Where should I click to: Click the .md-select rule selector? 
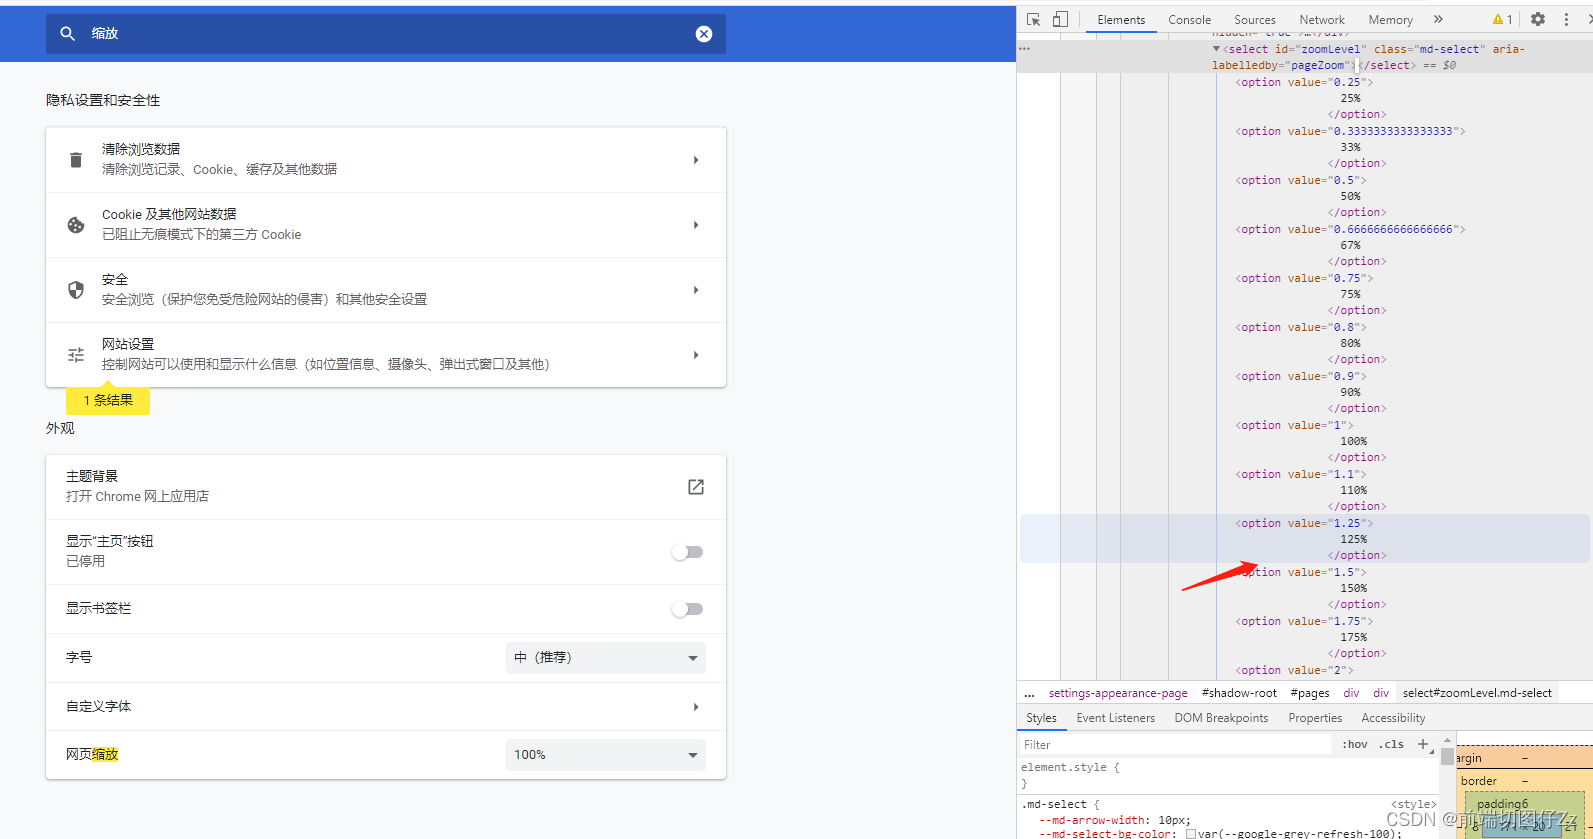1054,804
